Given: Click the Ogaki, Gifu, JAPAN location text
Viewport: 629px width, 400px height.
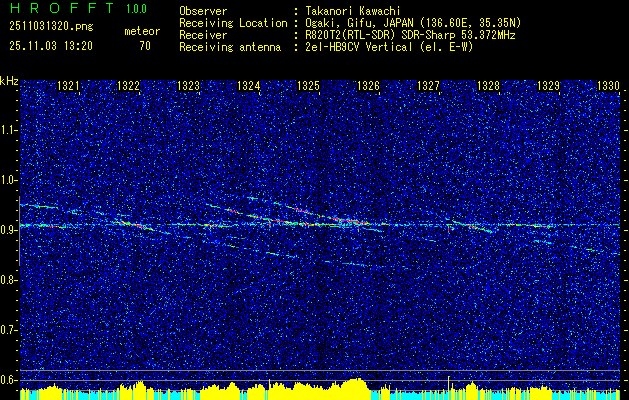Looking at the screenshot, I should 412,23.
